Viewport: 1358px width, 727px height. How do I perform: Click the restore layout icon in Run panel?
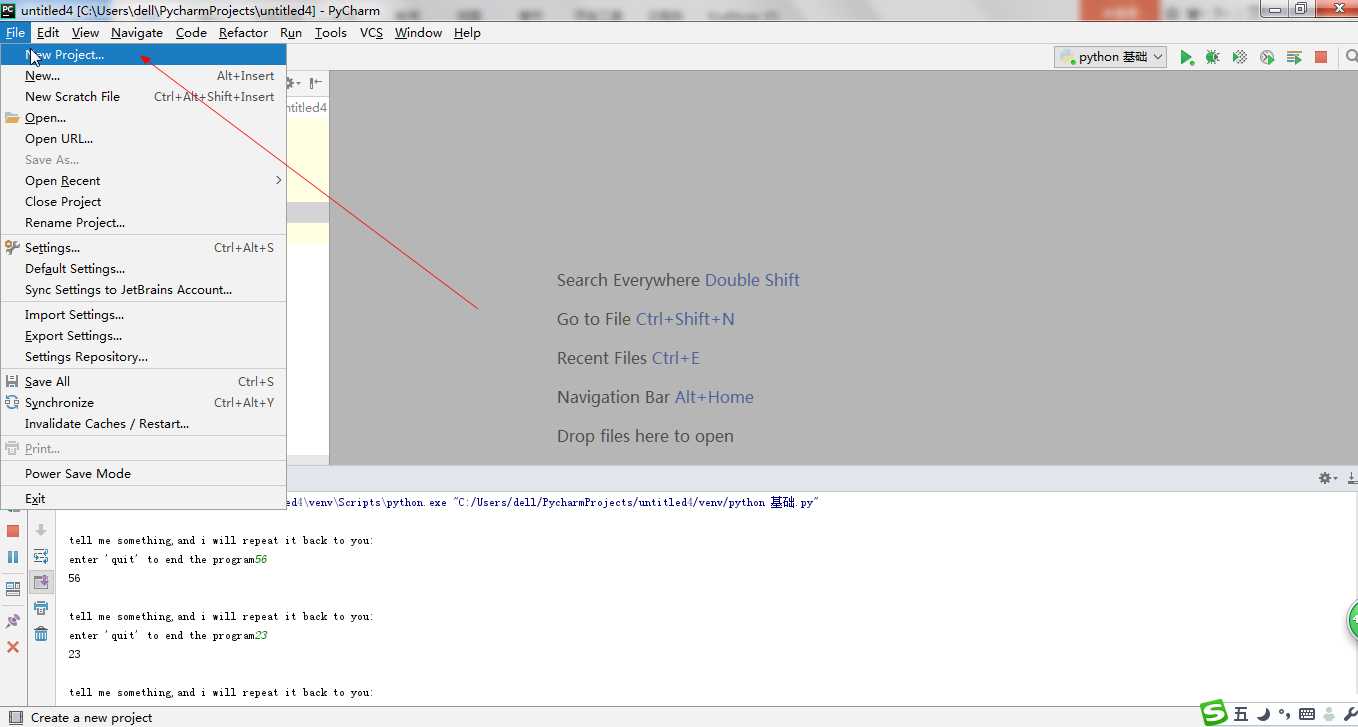(13, 589)
